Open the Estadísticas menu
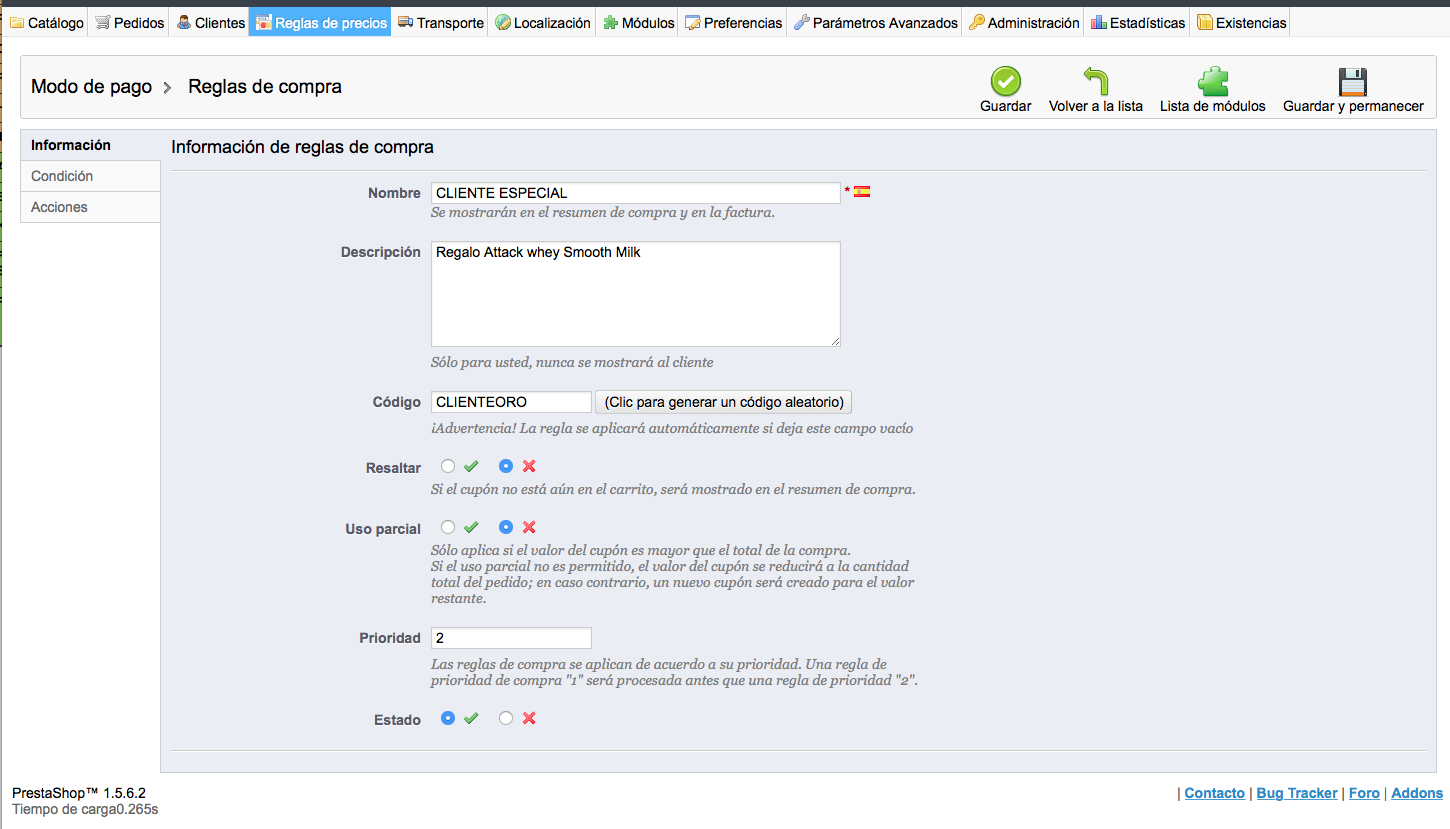Viewport: 1450px width, 829px height. point(1138,22)
